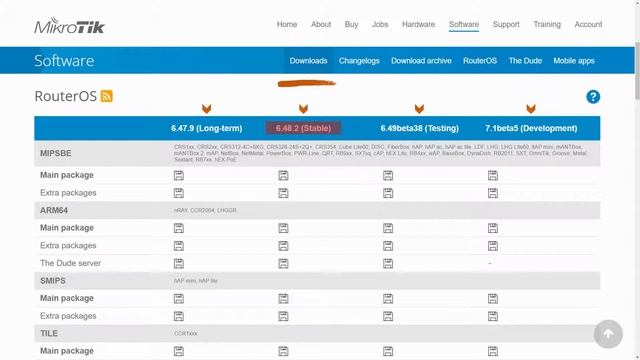
Task: Download ARM64 Extra packages Development version
Action: (x=493, y=246)
